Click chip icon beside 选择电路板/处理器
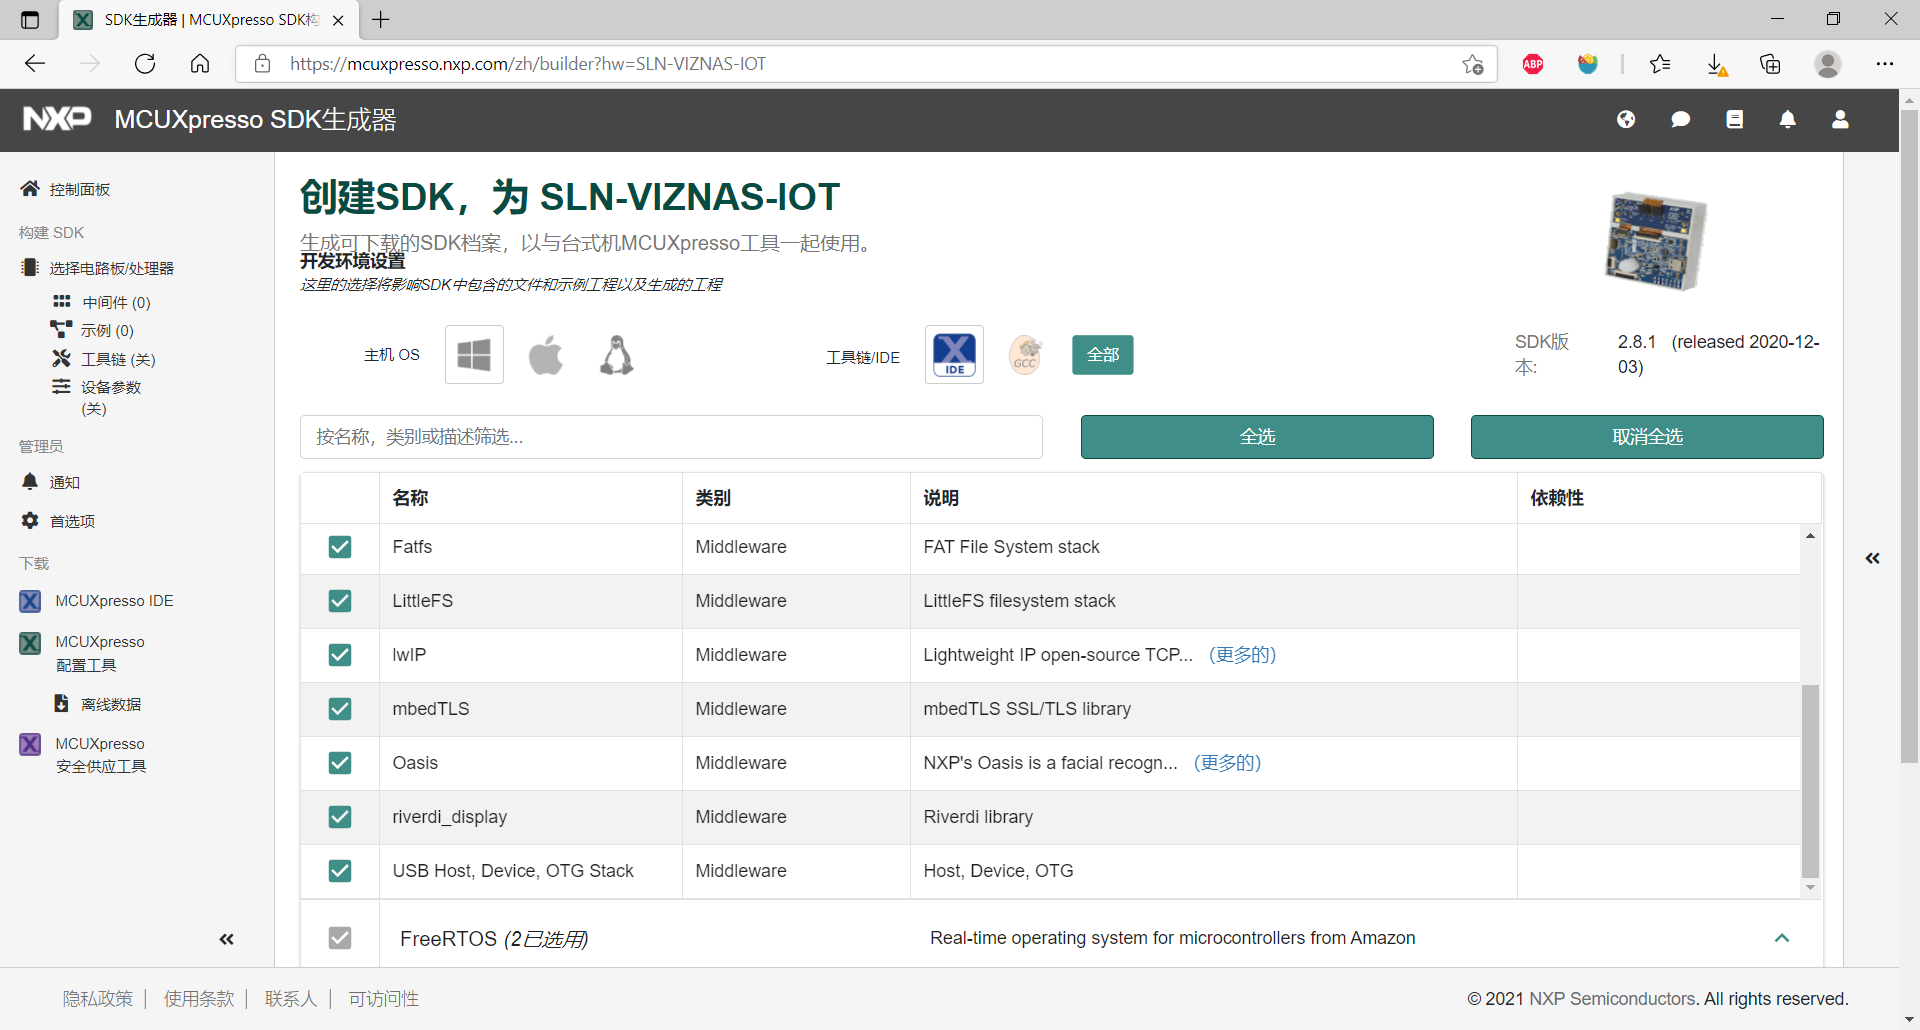Image resolution: width=1920 pixels, height=1030 pixels. coord(30,267)
